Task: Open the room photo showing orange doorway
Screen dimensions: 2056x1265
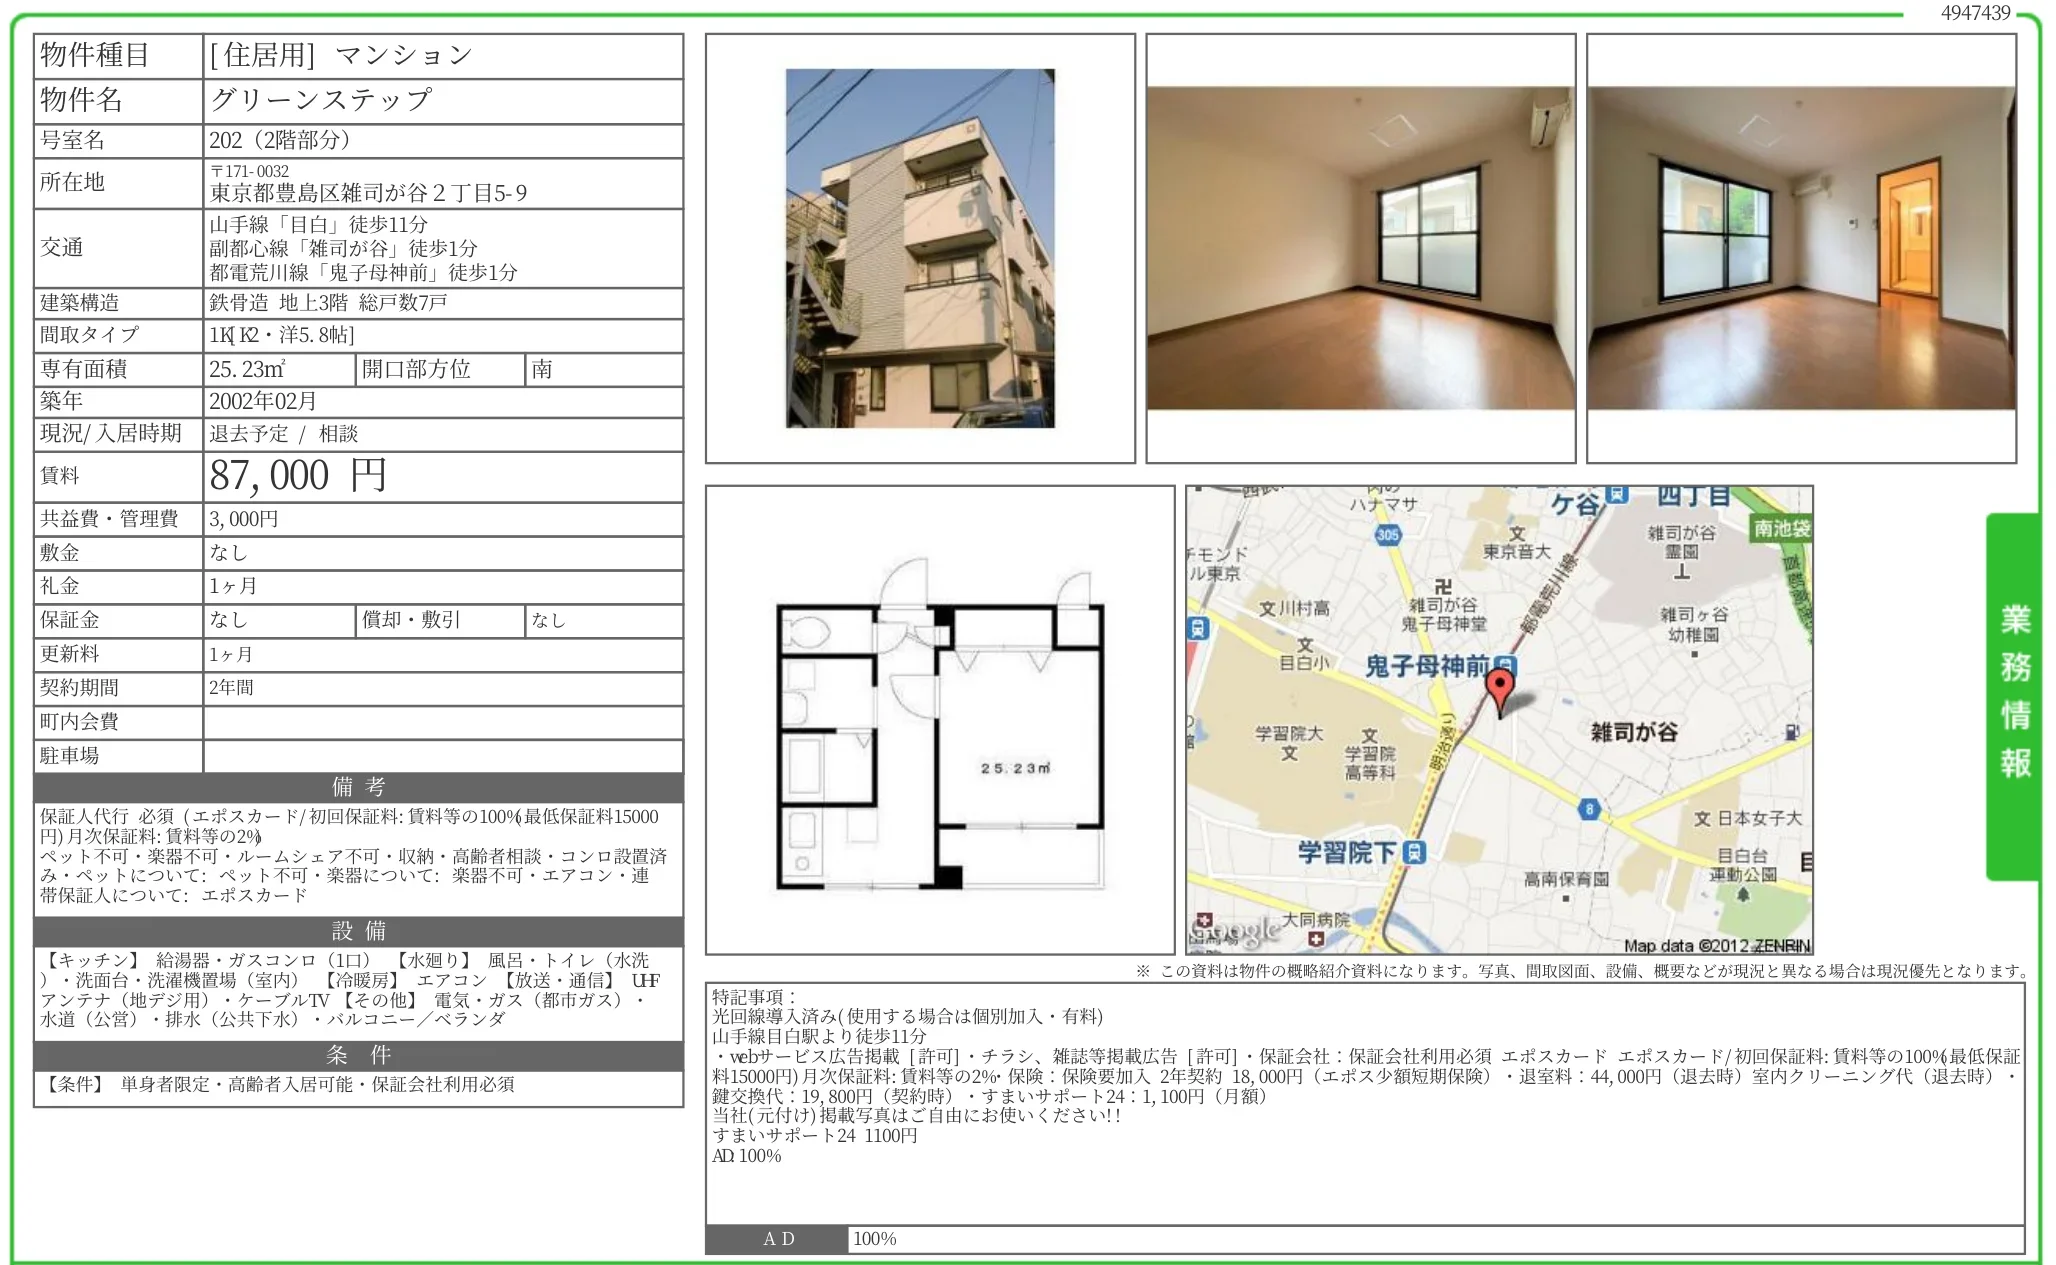Action: 1801,248
